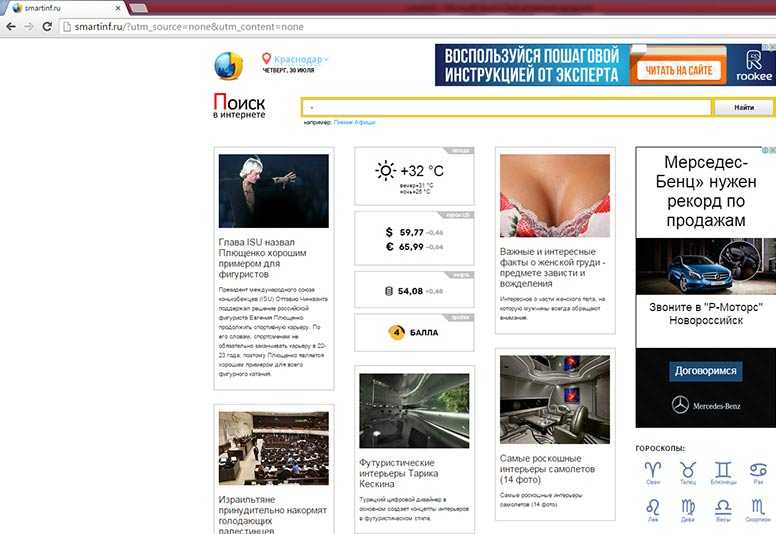The height and width of the screenshot is (534, 776).
Task: Open the Plushenko skater thumbnail
Action: point(274,191)
